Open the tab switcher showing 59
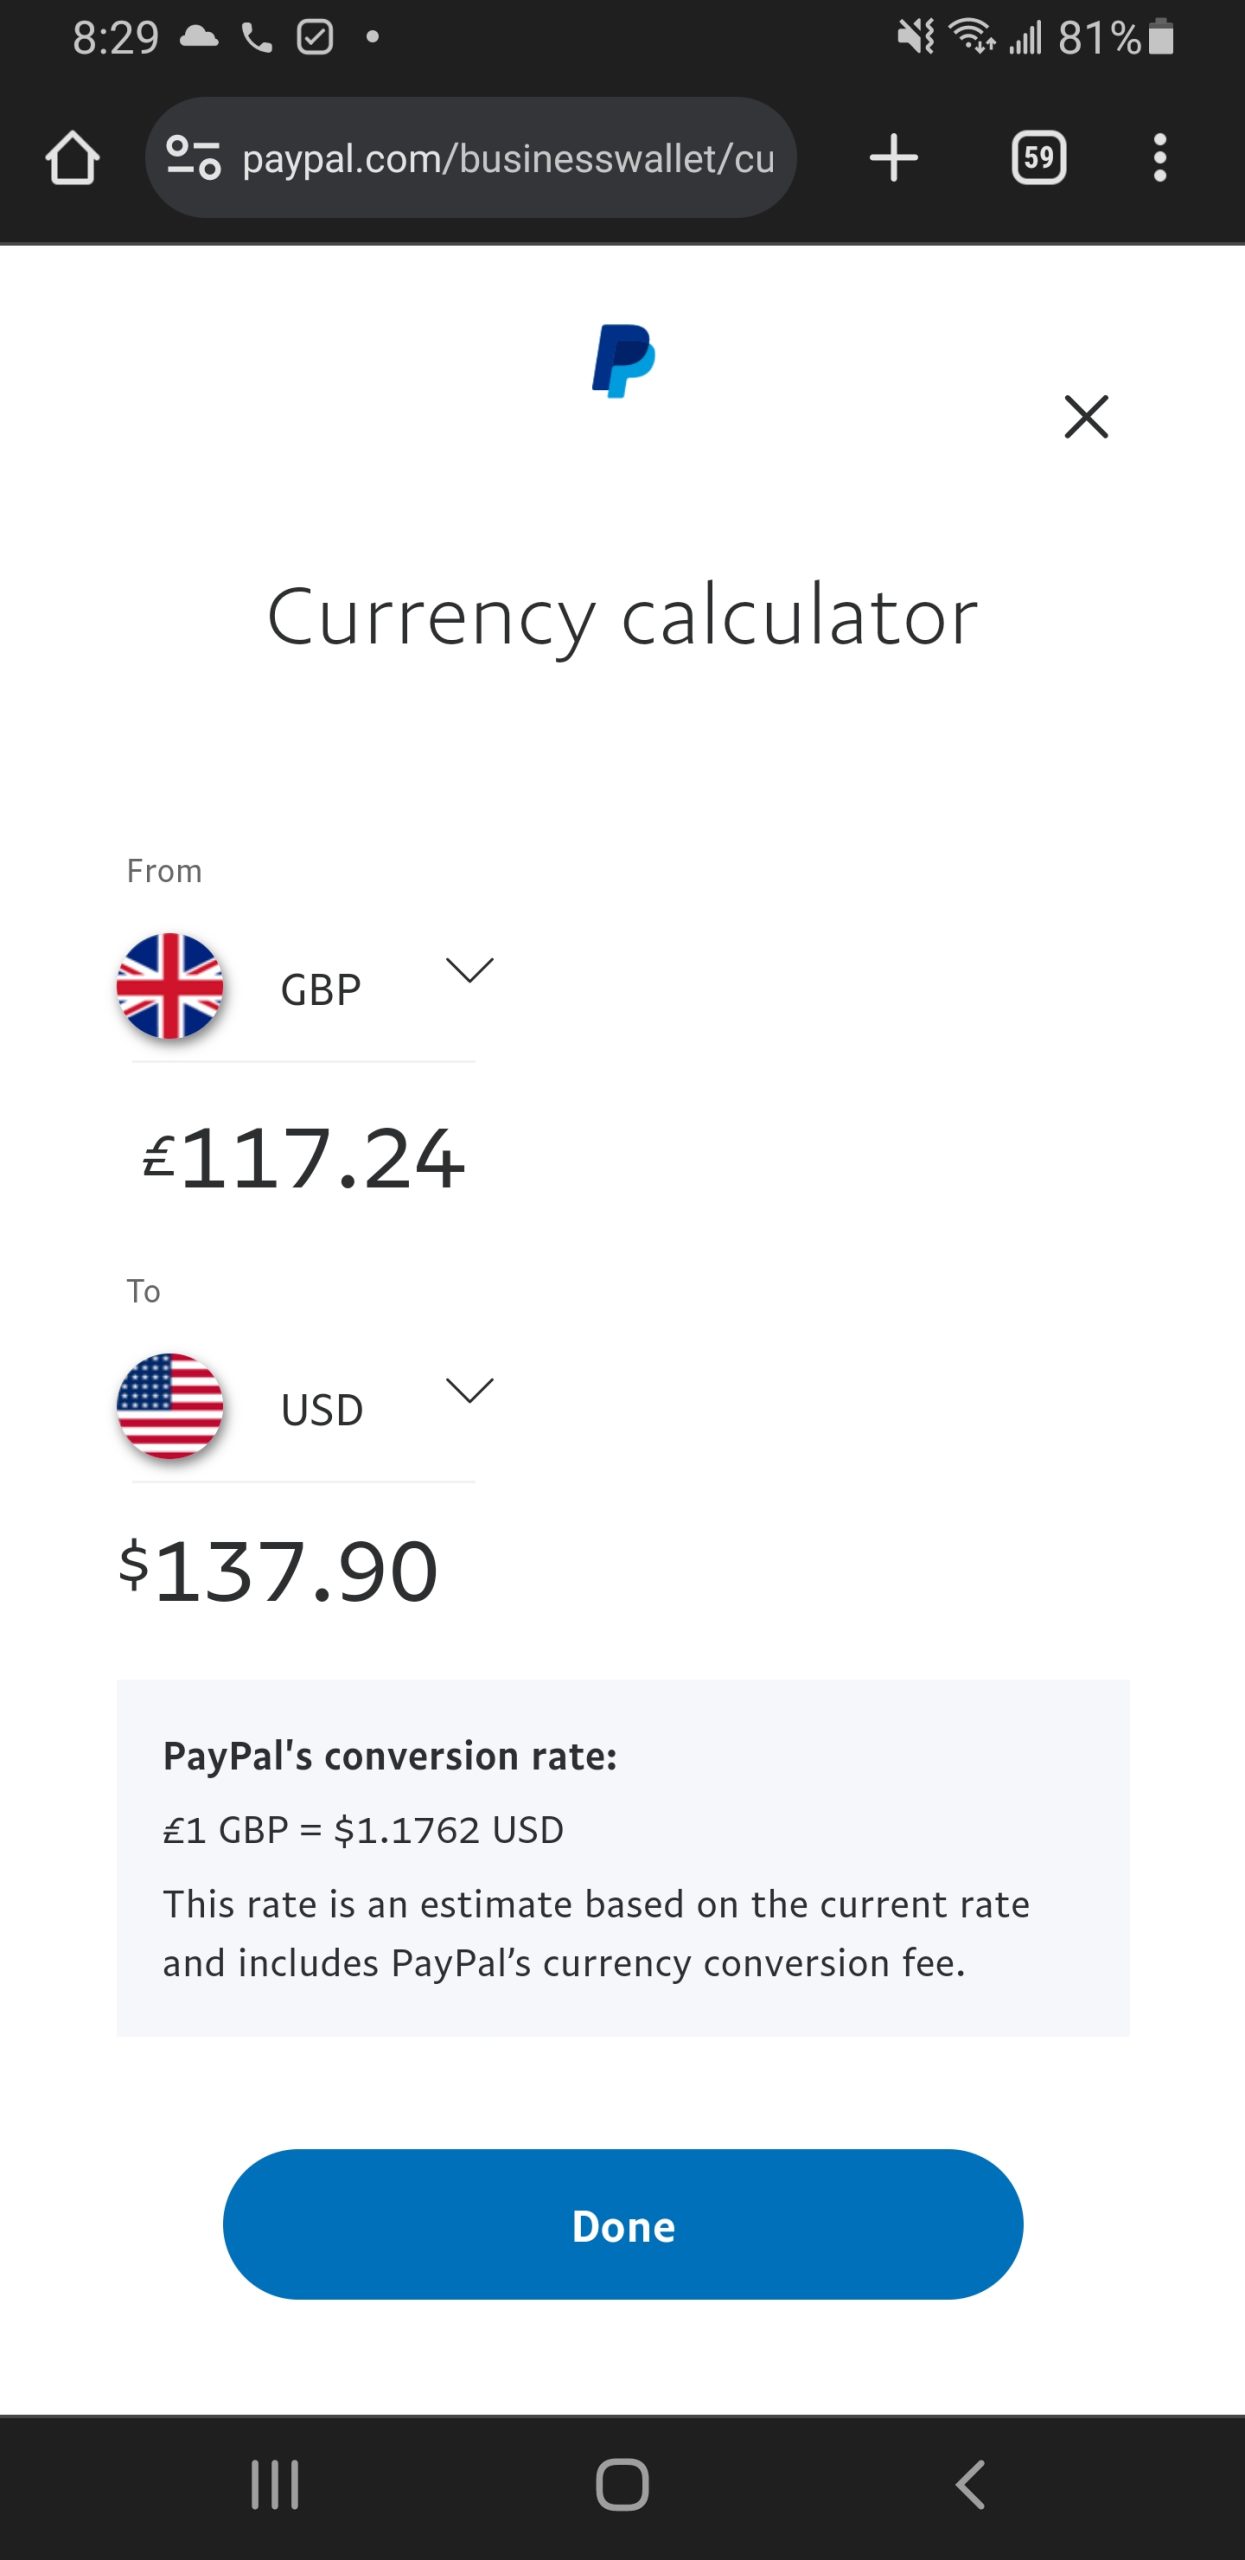Image resolution: width=1245 pixels, height=2560 pixels. coord(1039,158)
